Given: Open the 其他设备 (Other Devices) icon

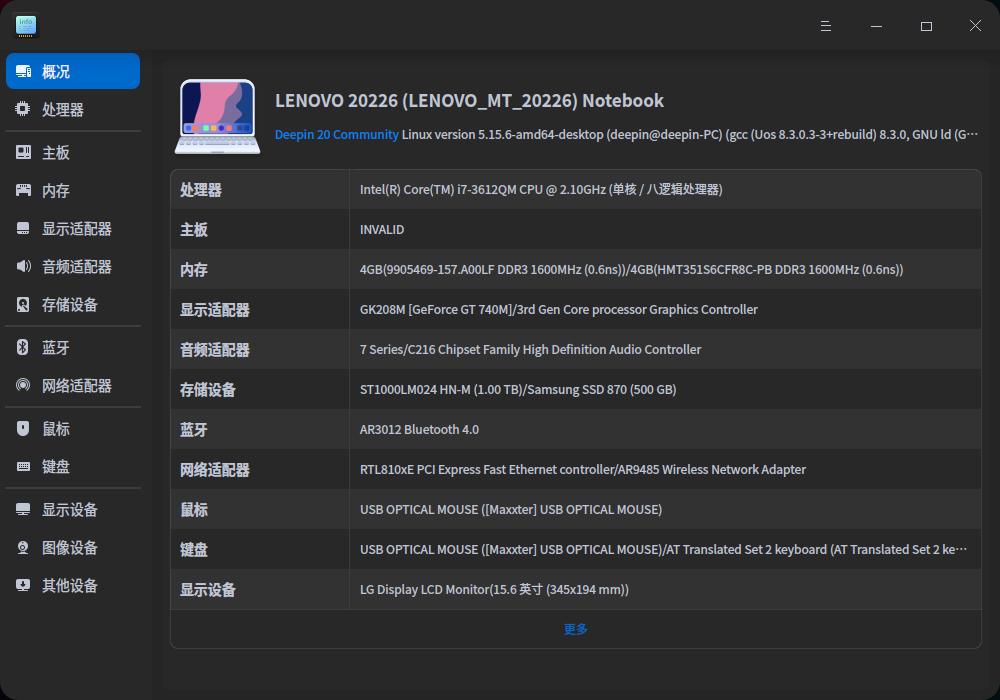Looking at the screenshot, I should tap(22, 585).
